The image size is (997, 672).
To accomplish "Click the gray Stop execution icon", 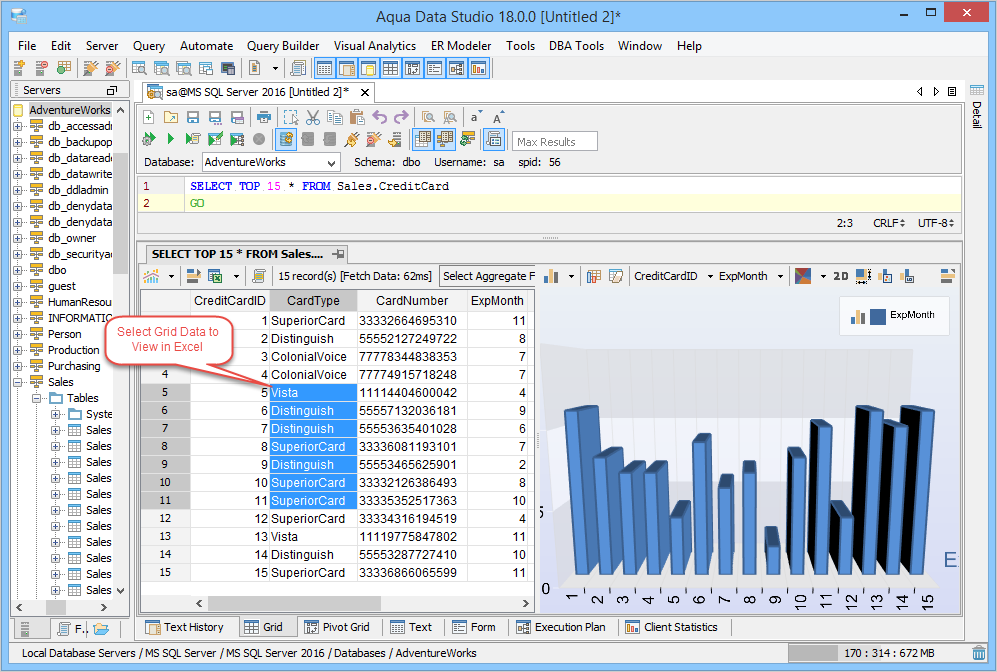I will tap(259, 139).
